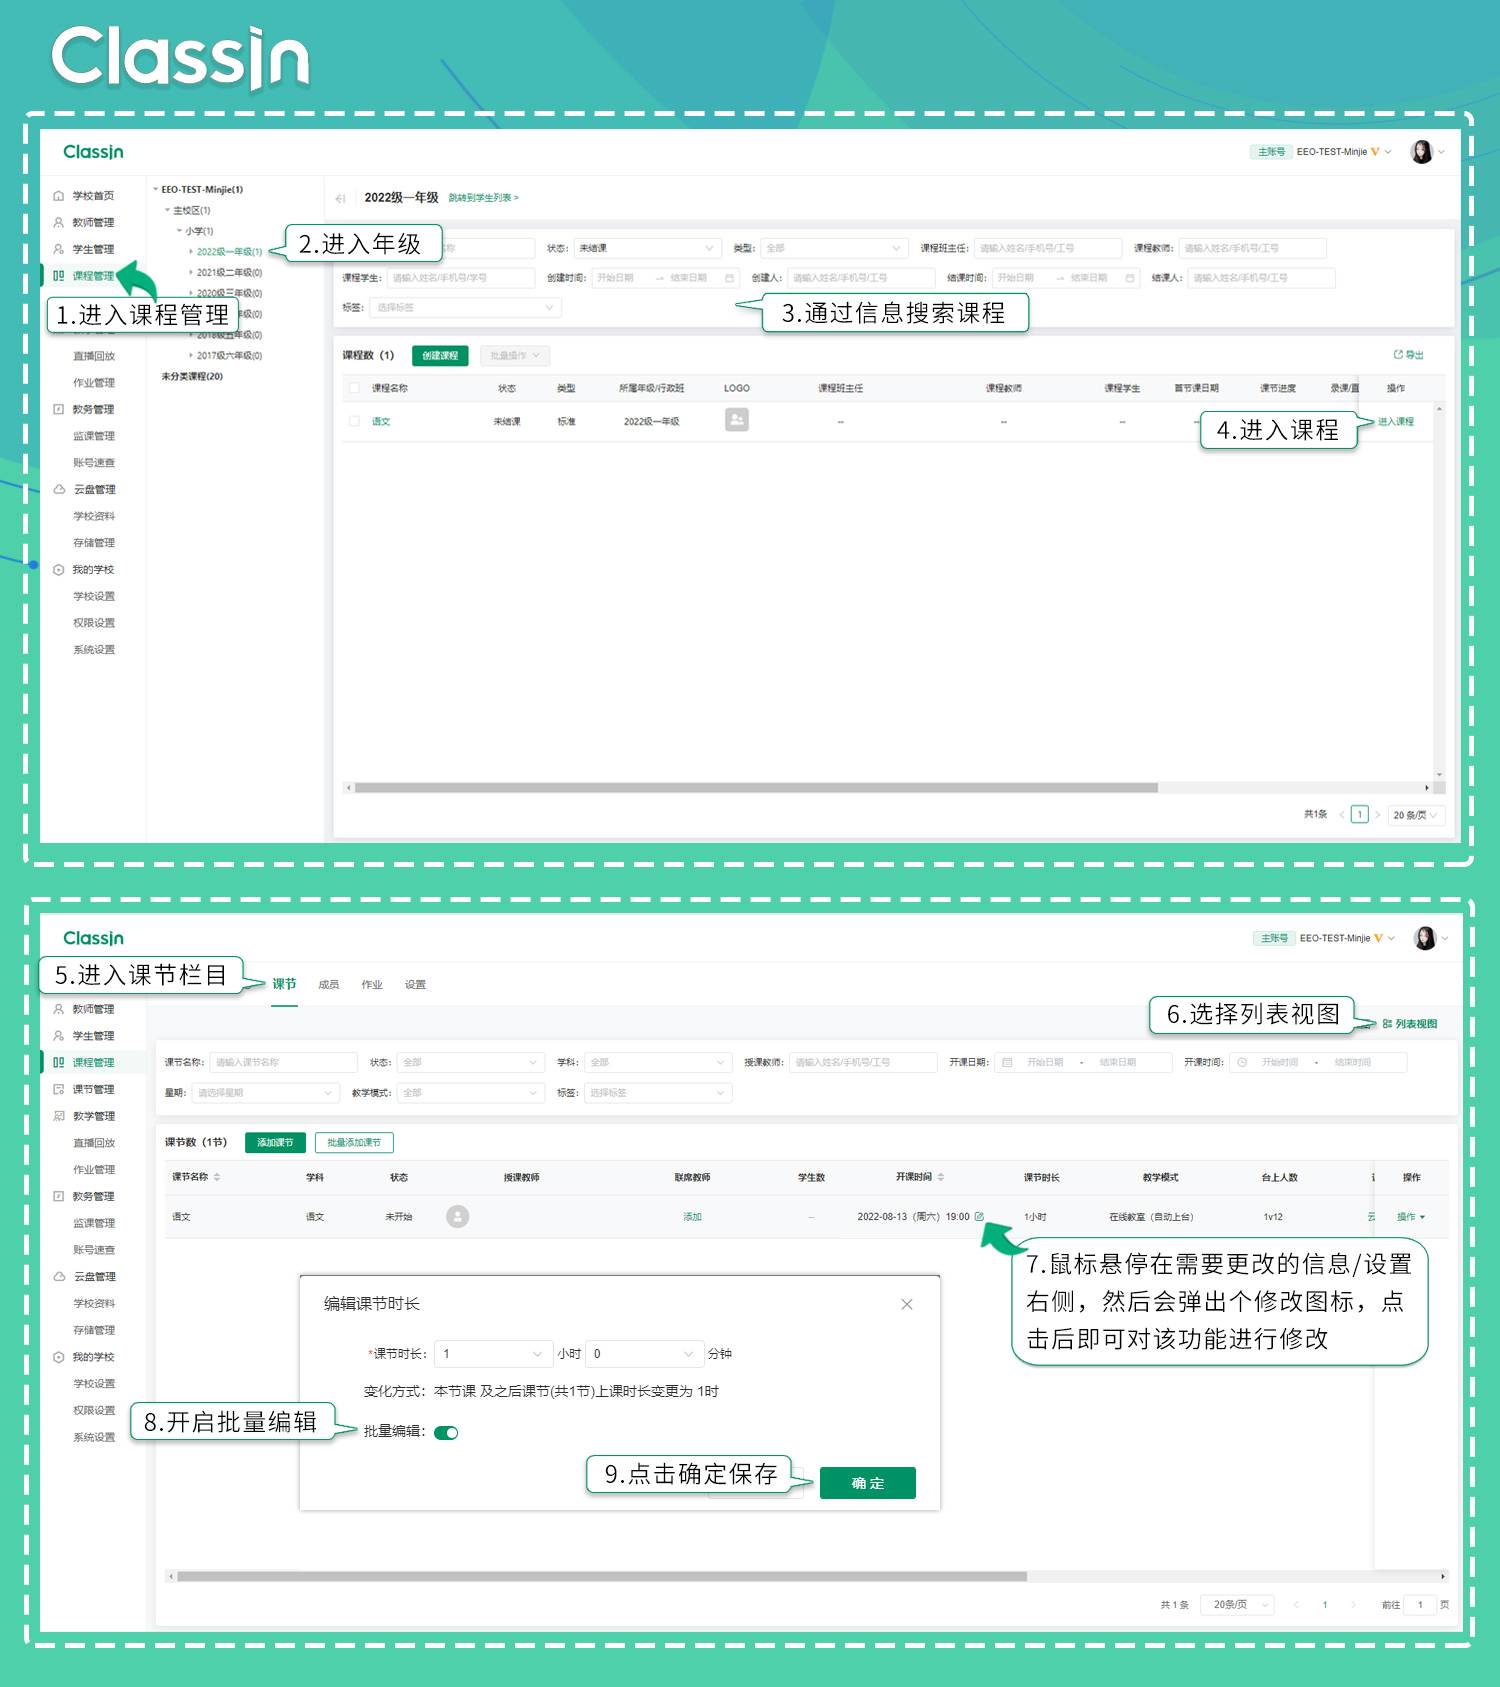Select 未分类课程(20) in the tree
Screen dimensions: 1500x1687
[192, 377]
